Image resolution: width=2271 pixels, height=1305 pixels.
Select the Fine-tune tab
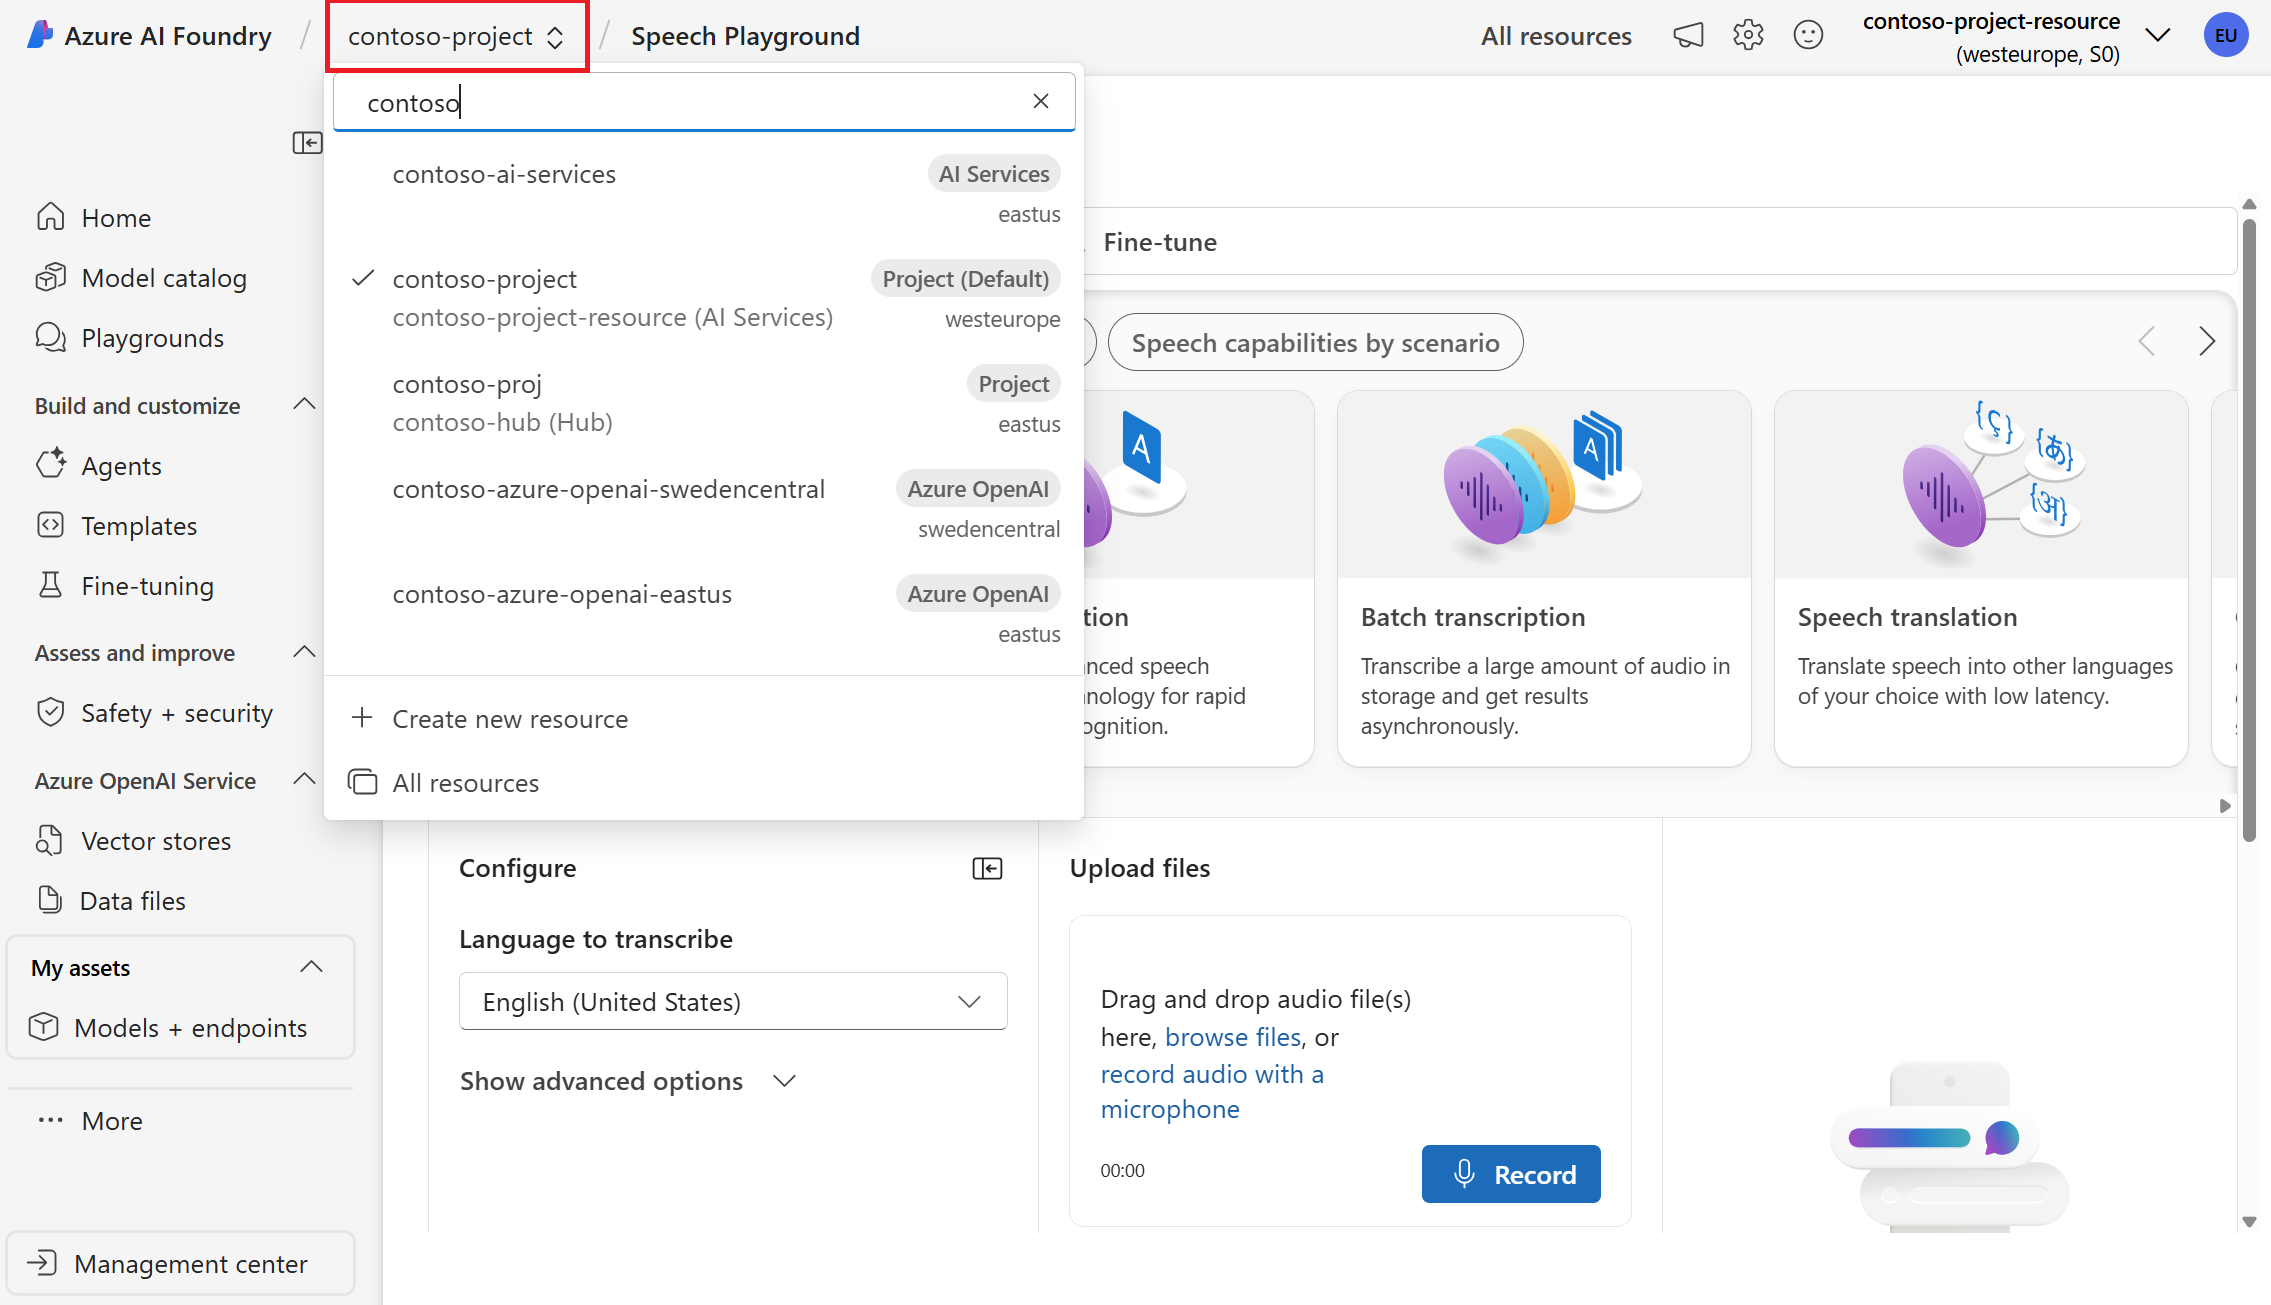[x=1160, y=242]
